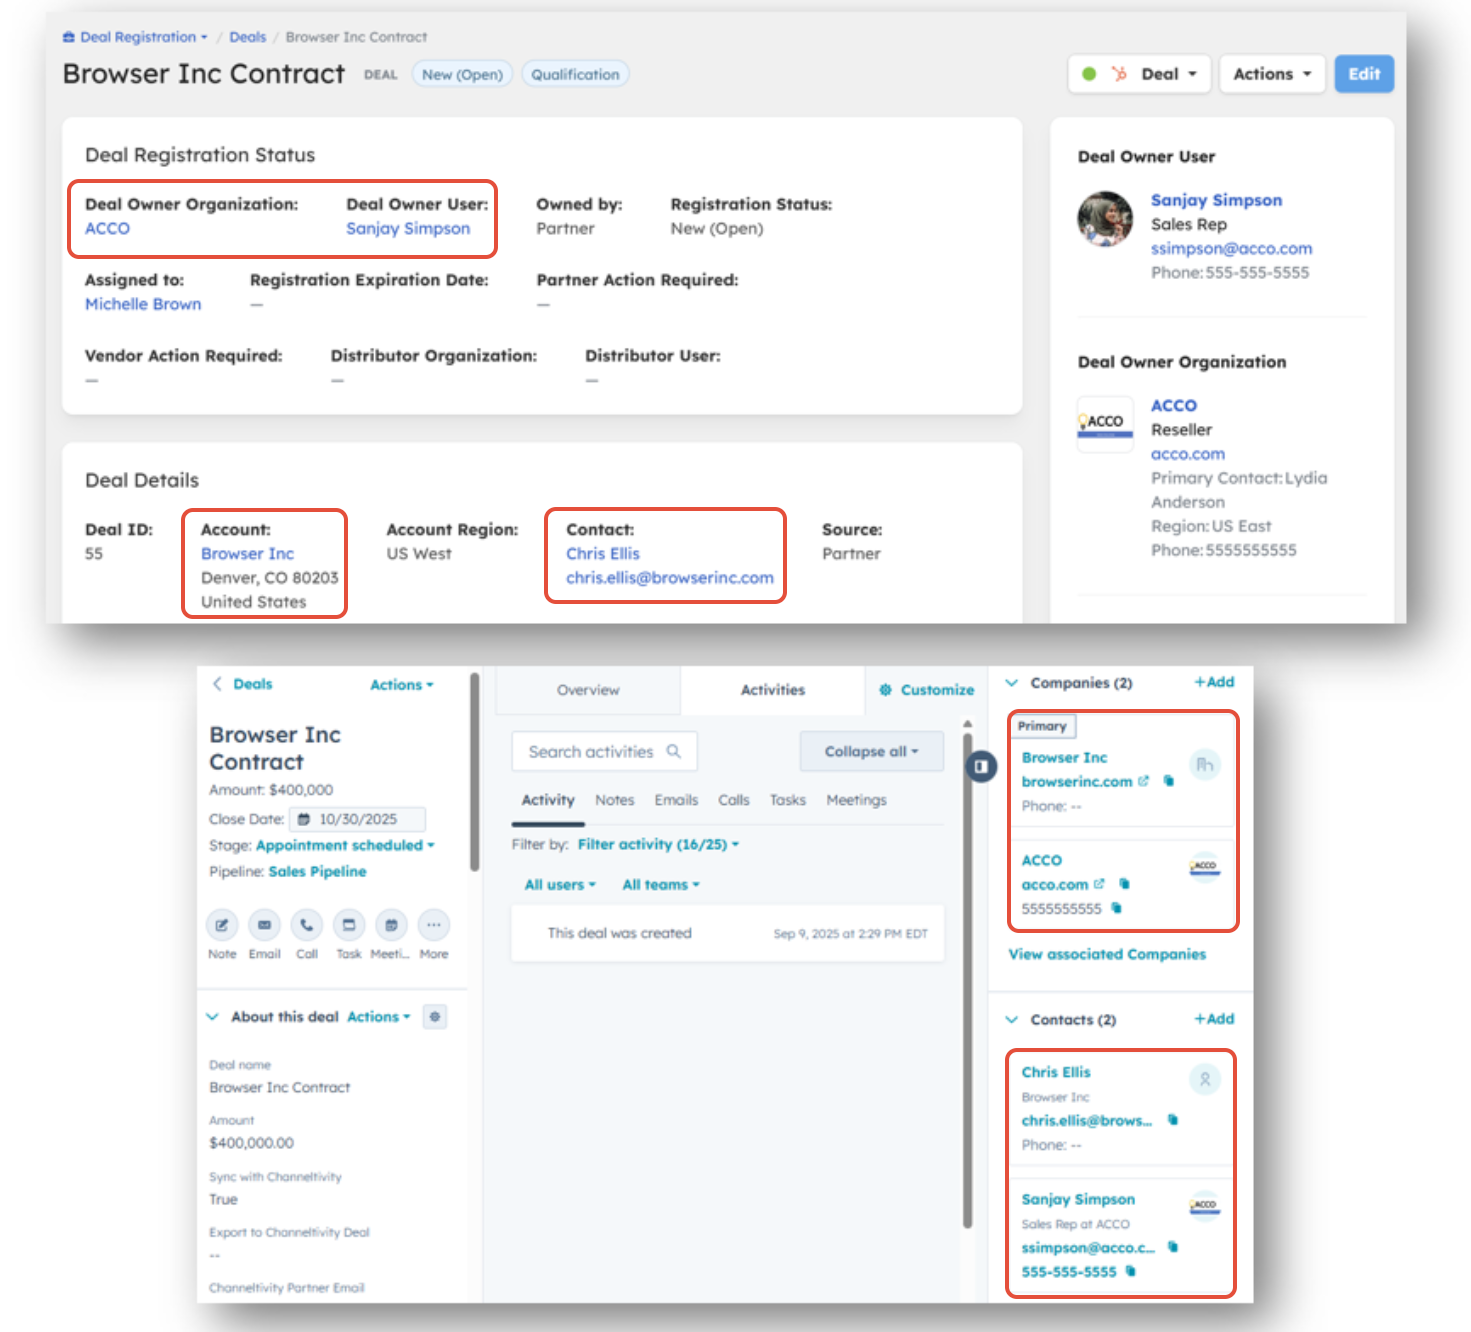
Task: Open Appointment scheduled stage dropdown
Action: (x=345, y=846)
